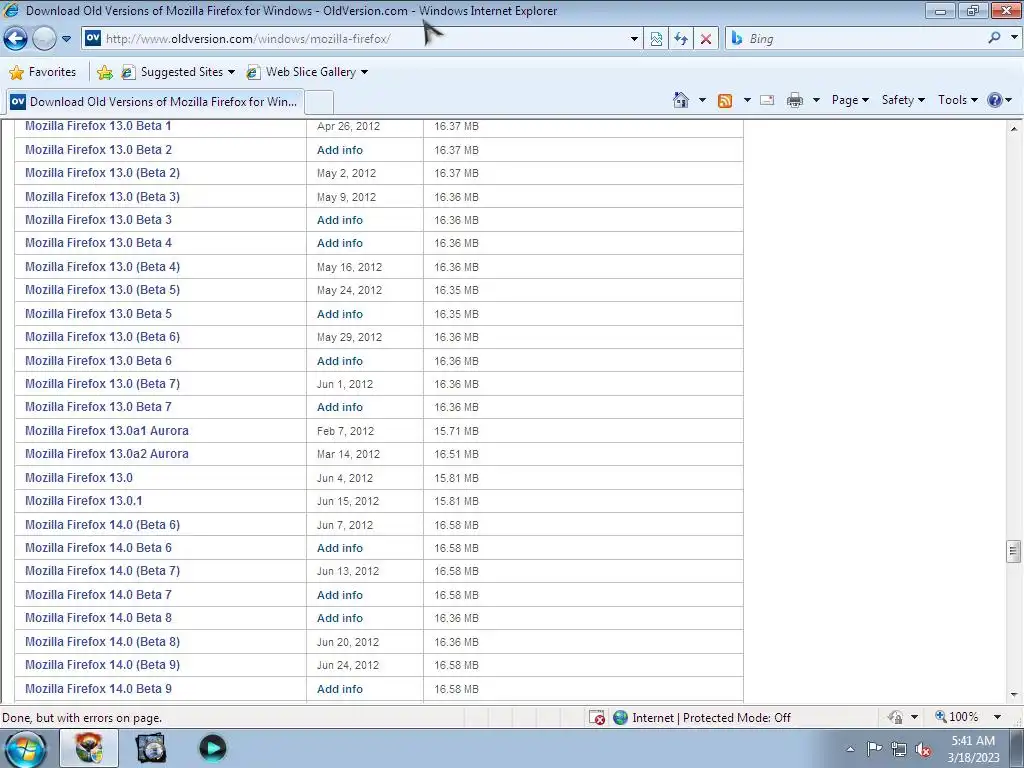Screen dimensions: 1024x768
Task: Click Add info for Firefox 14.0 Beta 8
Action: click(340, 618)
